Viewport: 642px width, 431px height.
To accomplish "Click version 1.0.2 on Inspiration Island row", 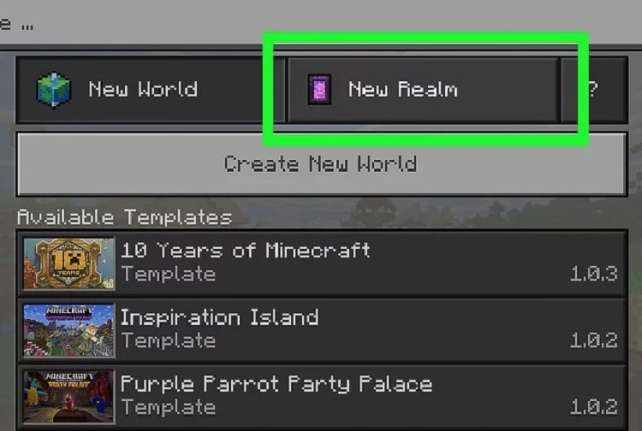I will coord(594,340).
